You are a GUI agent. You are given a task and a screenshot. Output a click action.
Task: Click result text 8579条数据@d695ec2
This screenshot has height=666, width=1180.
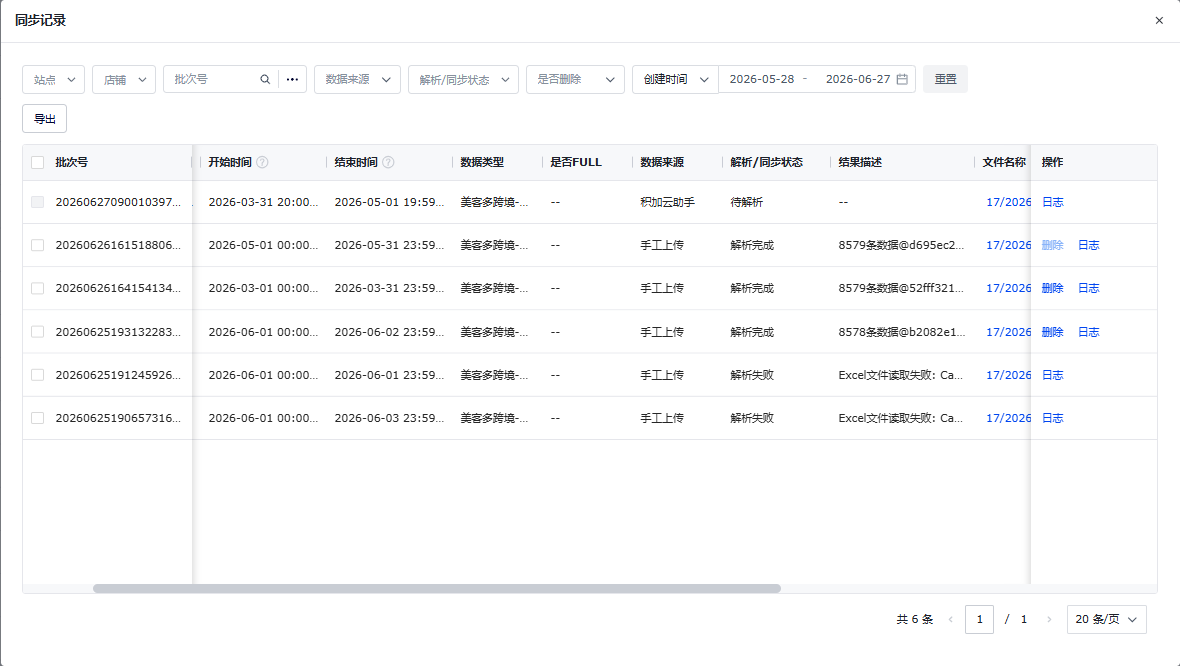(901, 245)
